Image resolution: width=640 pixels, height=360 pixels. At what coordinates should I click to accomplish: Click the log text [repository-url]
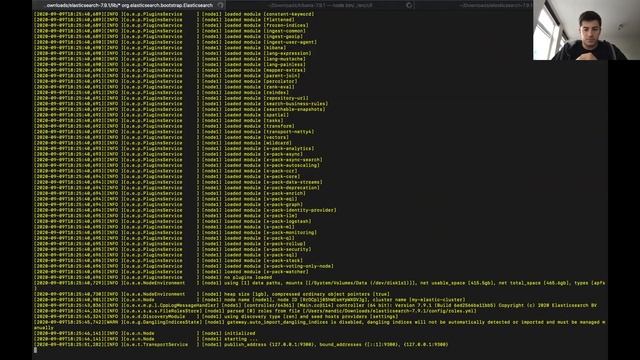pos(286,98)
